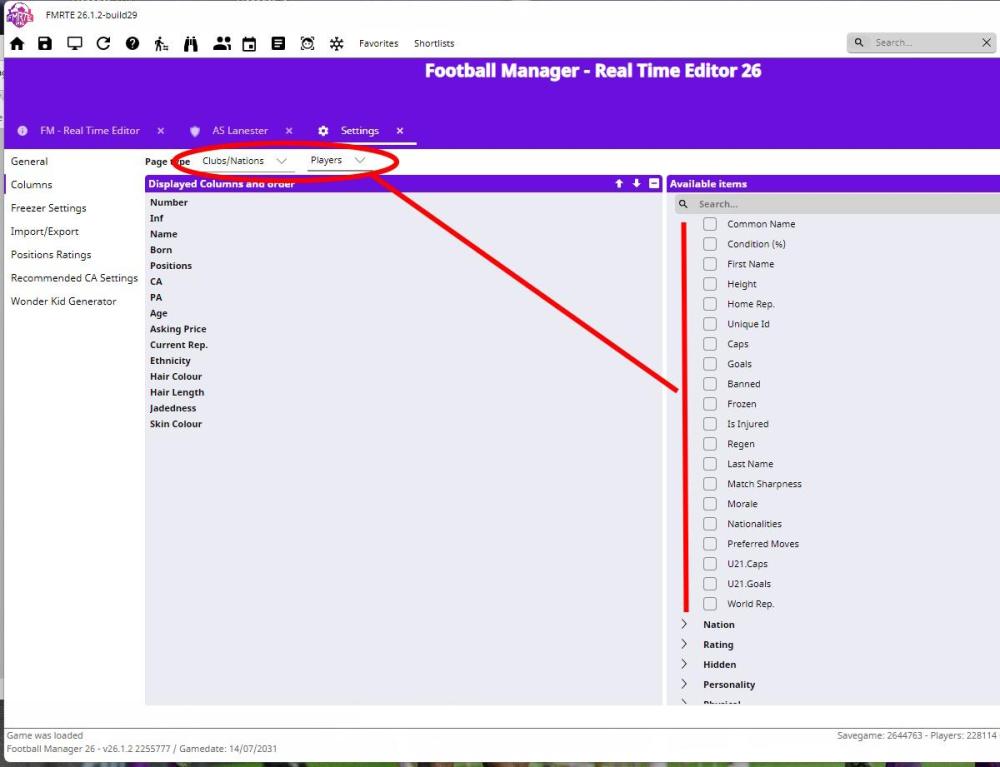The image size is (1000, 767).
Task: Expand the Personality group
Action: point(728,685)
